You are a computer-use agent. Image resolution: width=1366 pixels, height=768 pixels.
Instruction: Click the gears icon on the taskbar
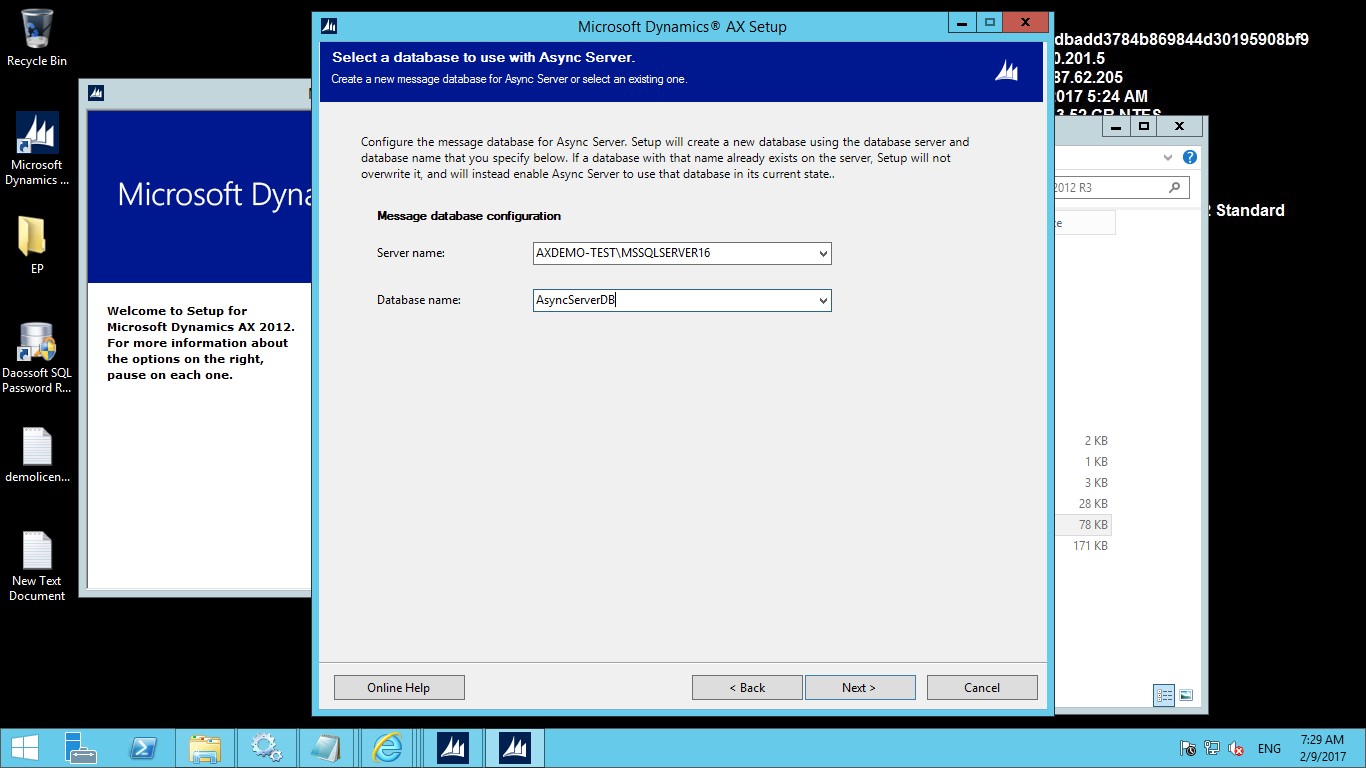click(x=266, y=748)
